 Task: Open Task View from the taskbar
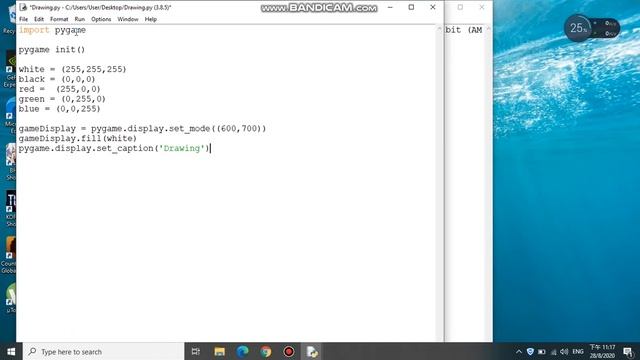196,351
